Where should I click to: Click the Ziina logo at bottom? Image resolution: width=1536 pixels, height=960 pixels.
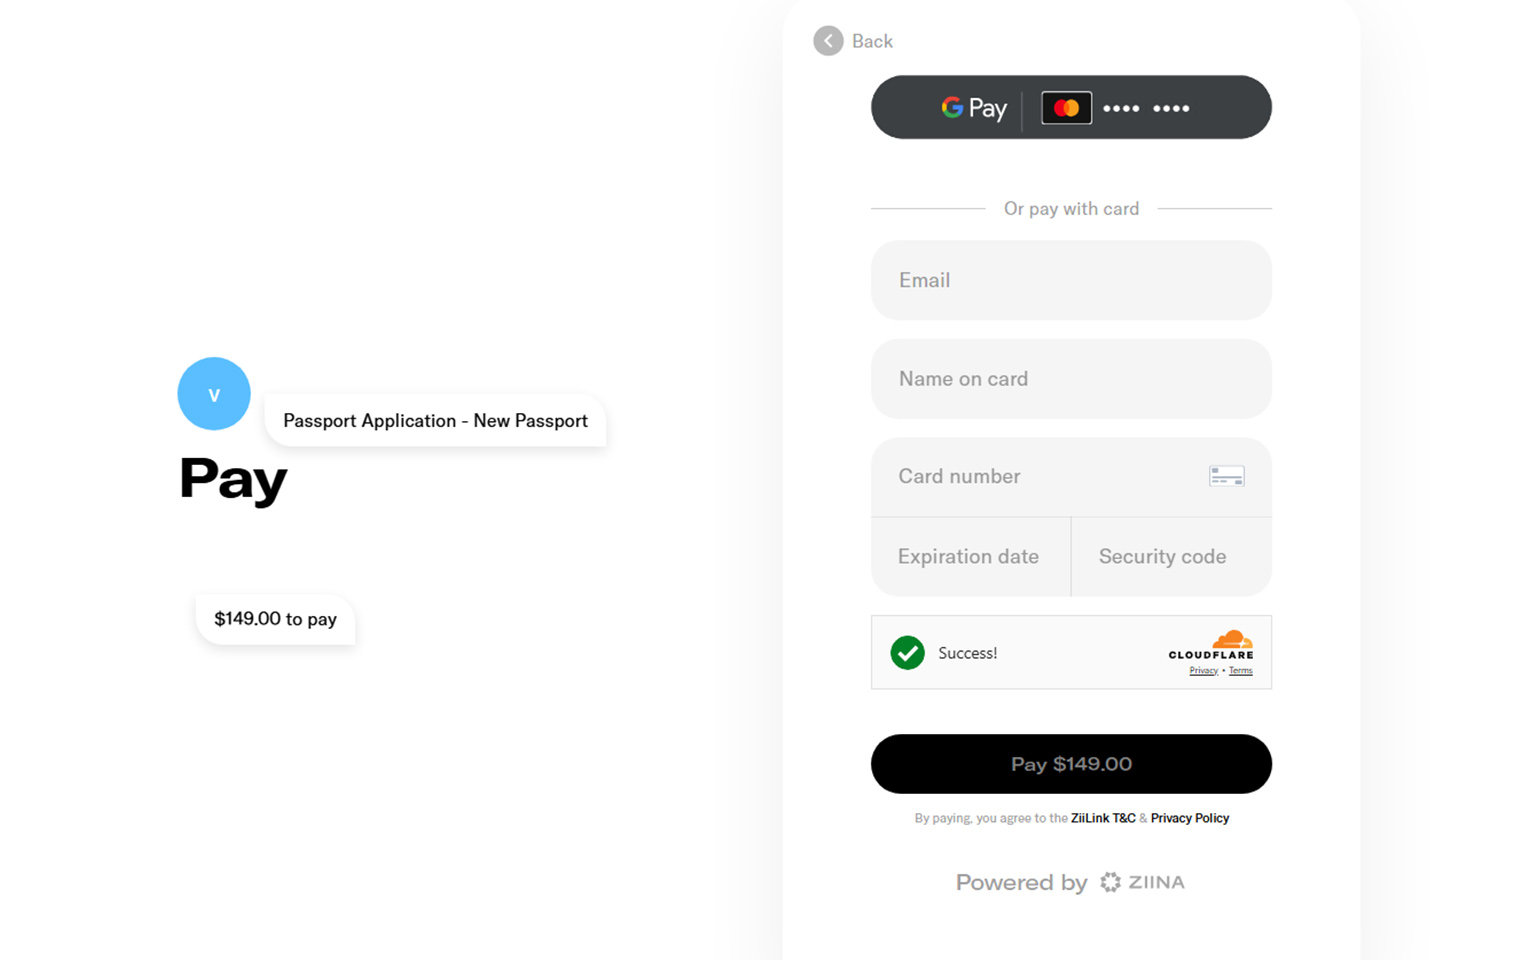click(1142, 882)
